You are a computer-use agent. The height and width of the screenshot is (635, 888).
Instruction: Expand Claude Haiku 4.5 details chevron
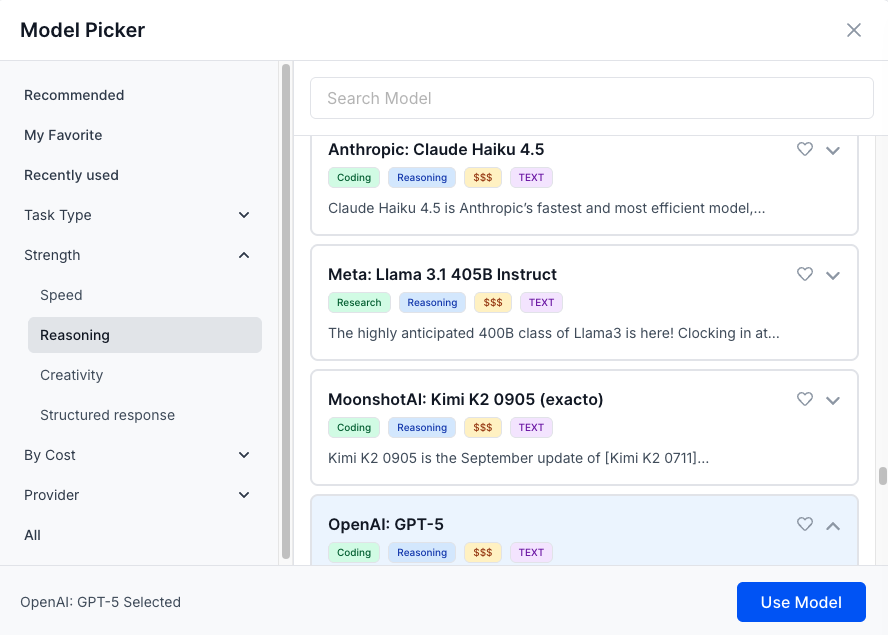(832, 151)
